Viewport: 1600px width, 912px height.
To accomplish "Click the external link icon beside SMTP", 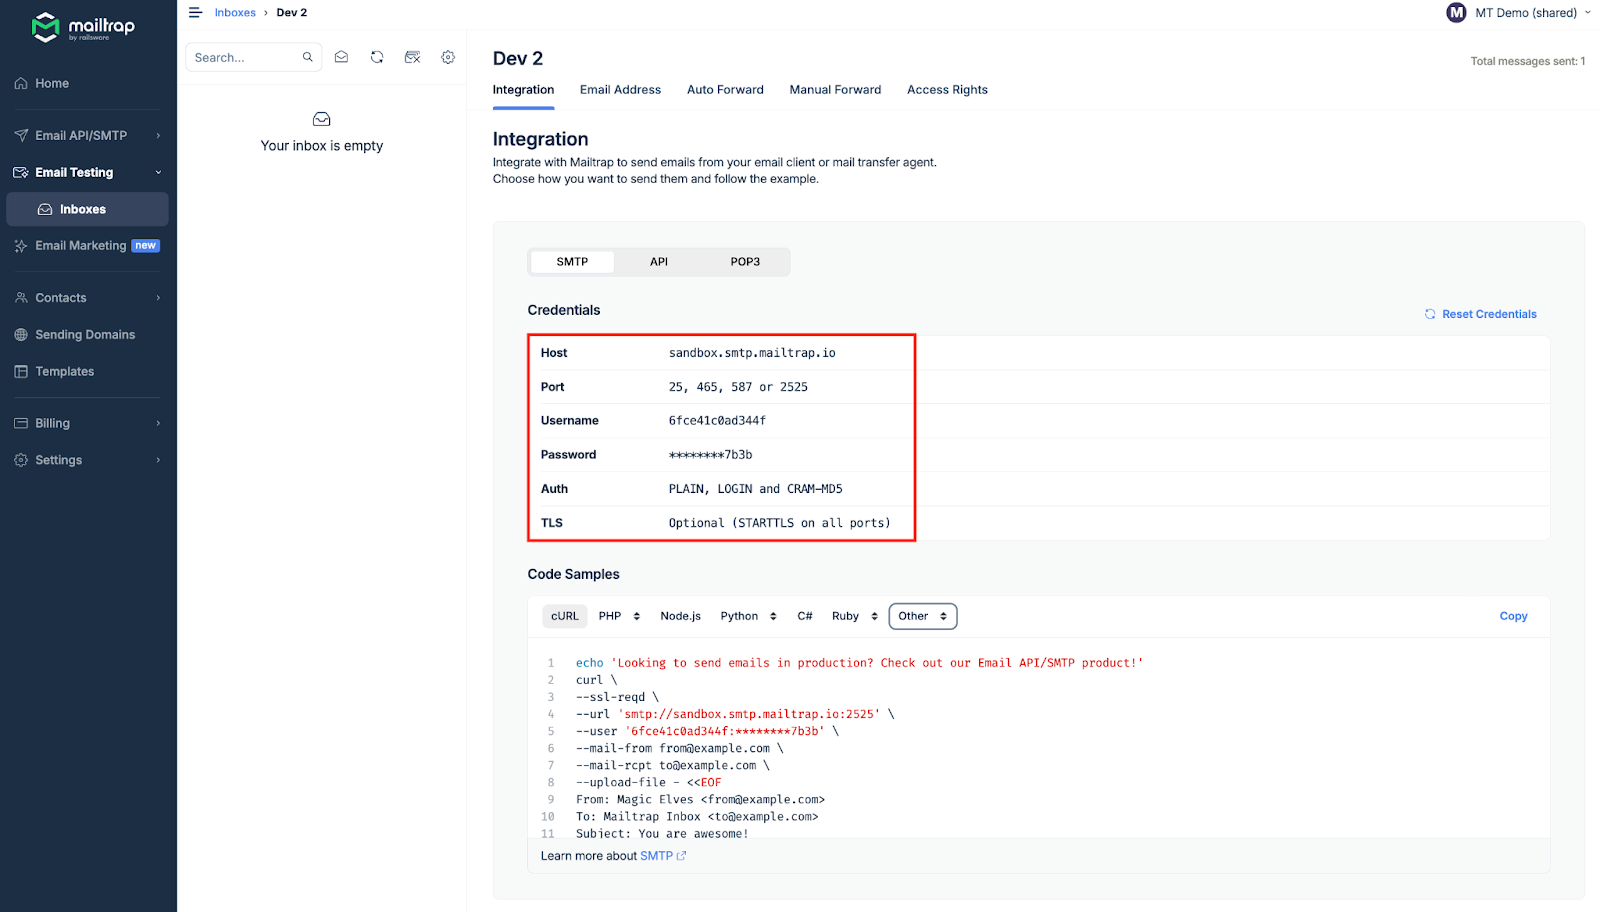I will [682, 856].
